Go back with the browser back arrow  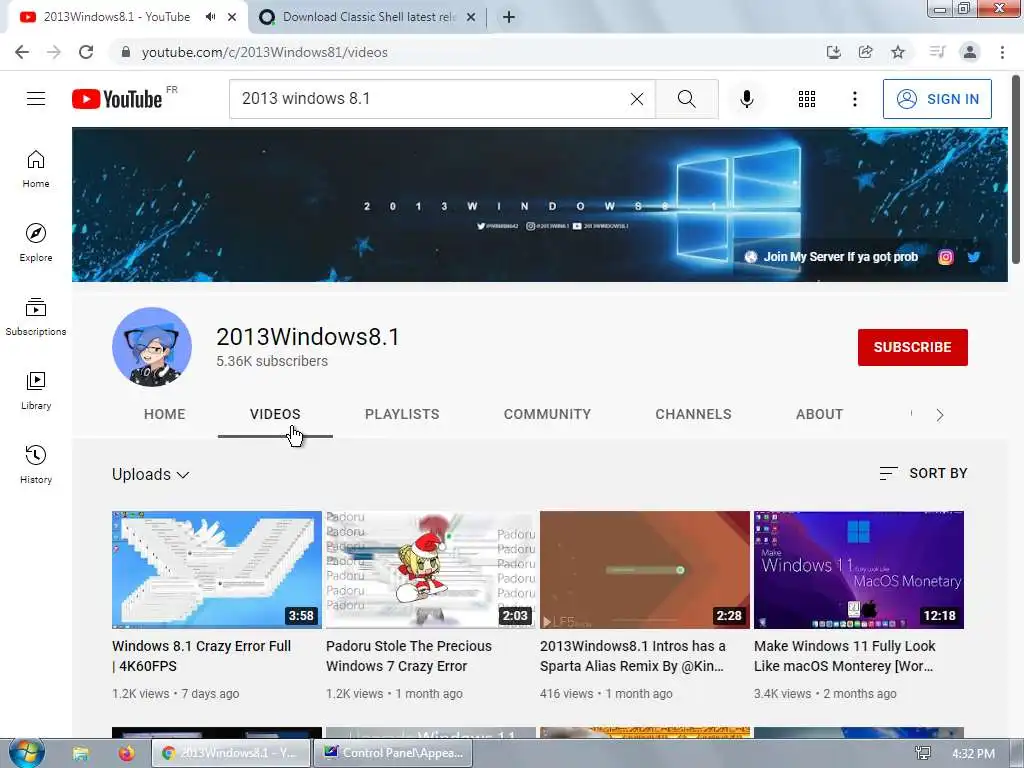(x=22, y=52)
